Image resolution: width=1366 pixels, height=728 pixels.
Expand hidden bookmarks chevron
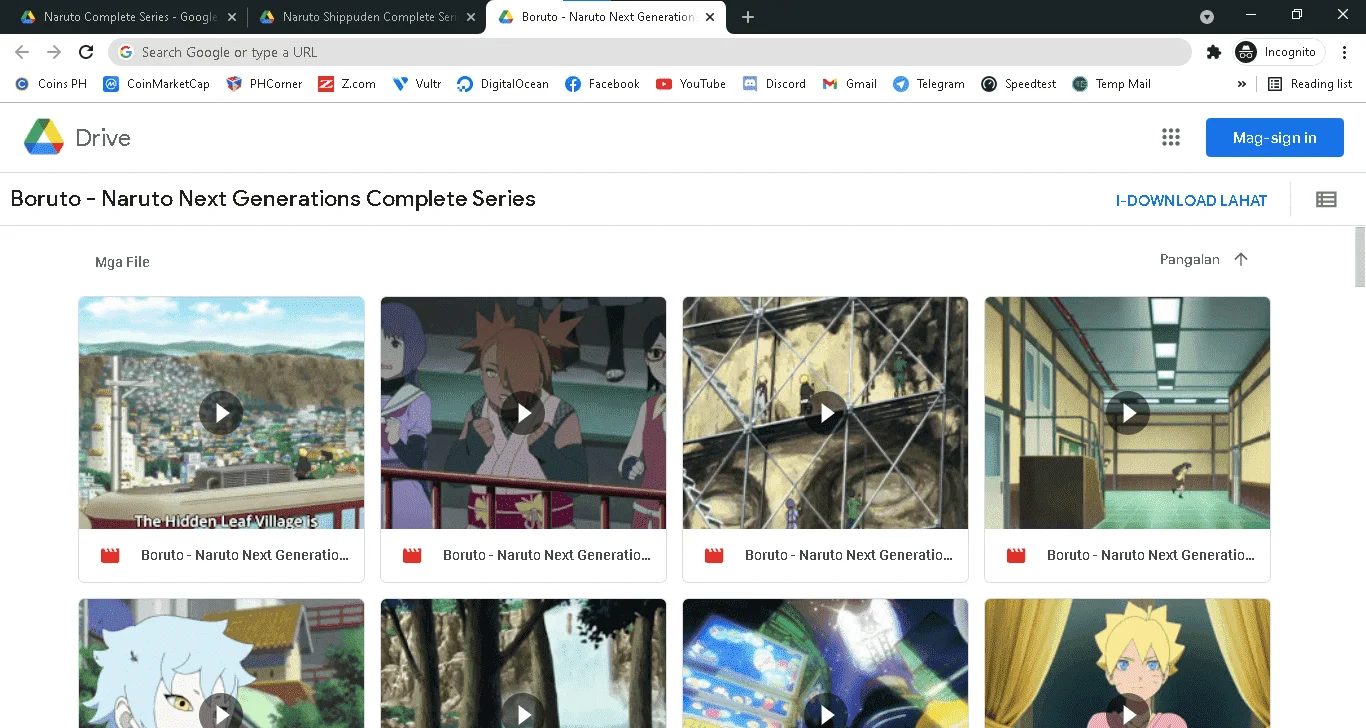point(1242,84)
